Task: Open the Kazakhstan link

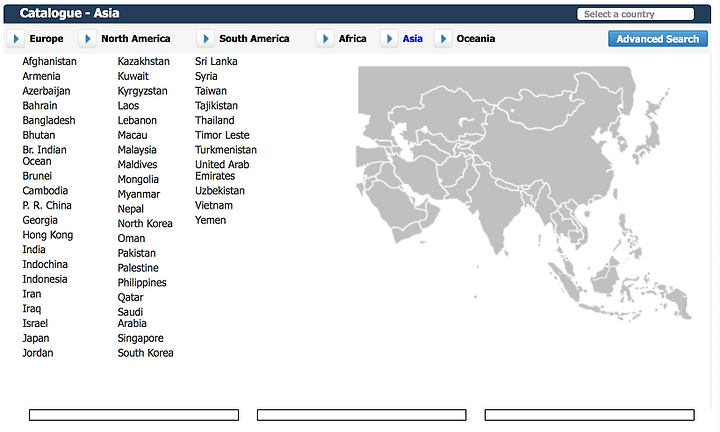Action: pyautogui.click(x=144, y=62)
